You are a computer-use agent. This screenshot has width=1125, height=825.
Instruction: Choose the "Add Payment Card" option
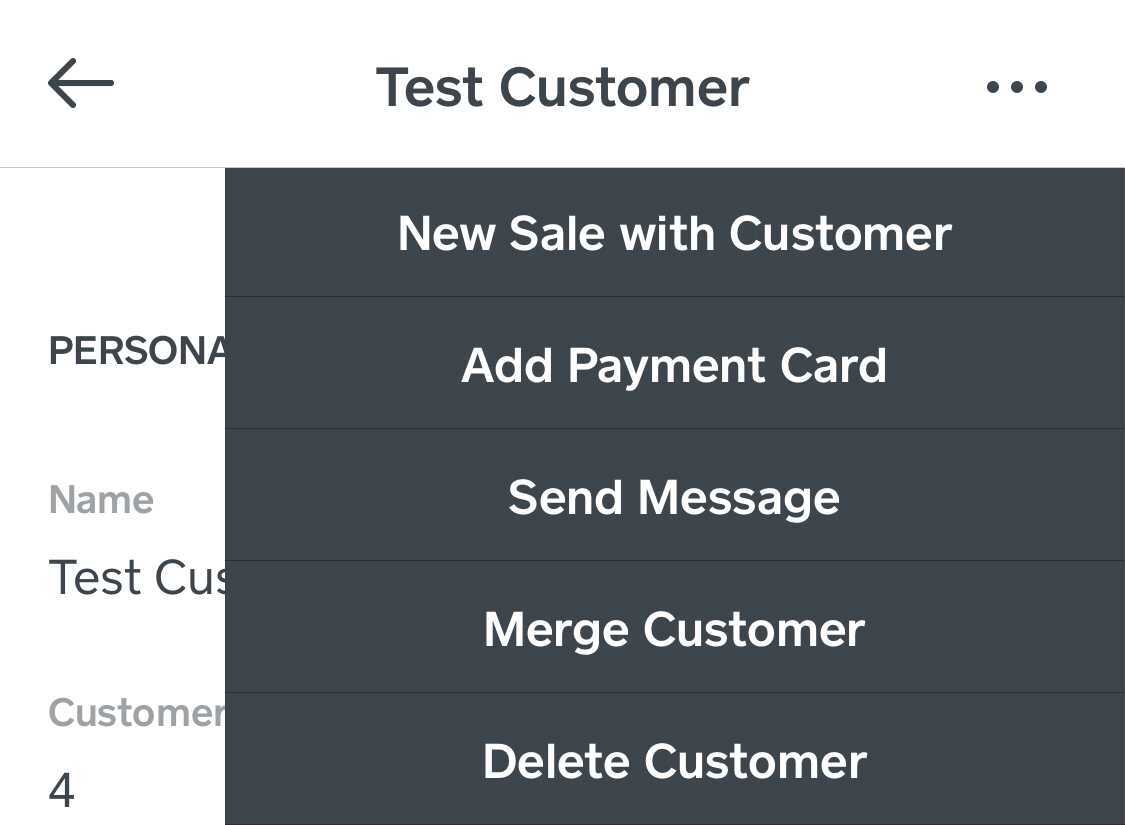click(x=674, y=365)
